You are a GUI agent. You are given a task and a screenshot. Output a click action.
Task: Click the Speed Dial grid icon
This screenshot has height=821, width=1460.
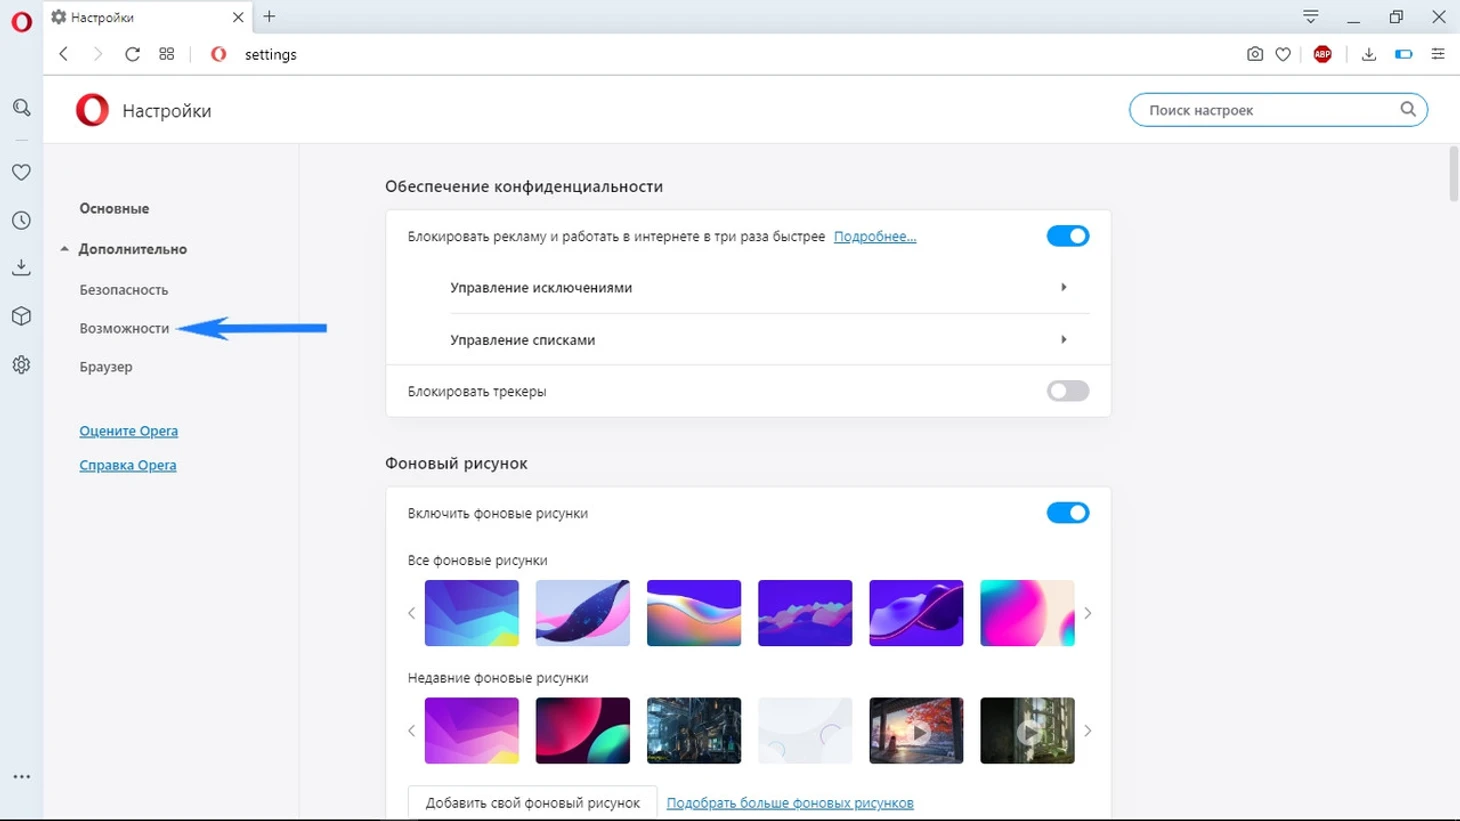[x=167, y=54]
